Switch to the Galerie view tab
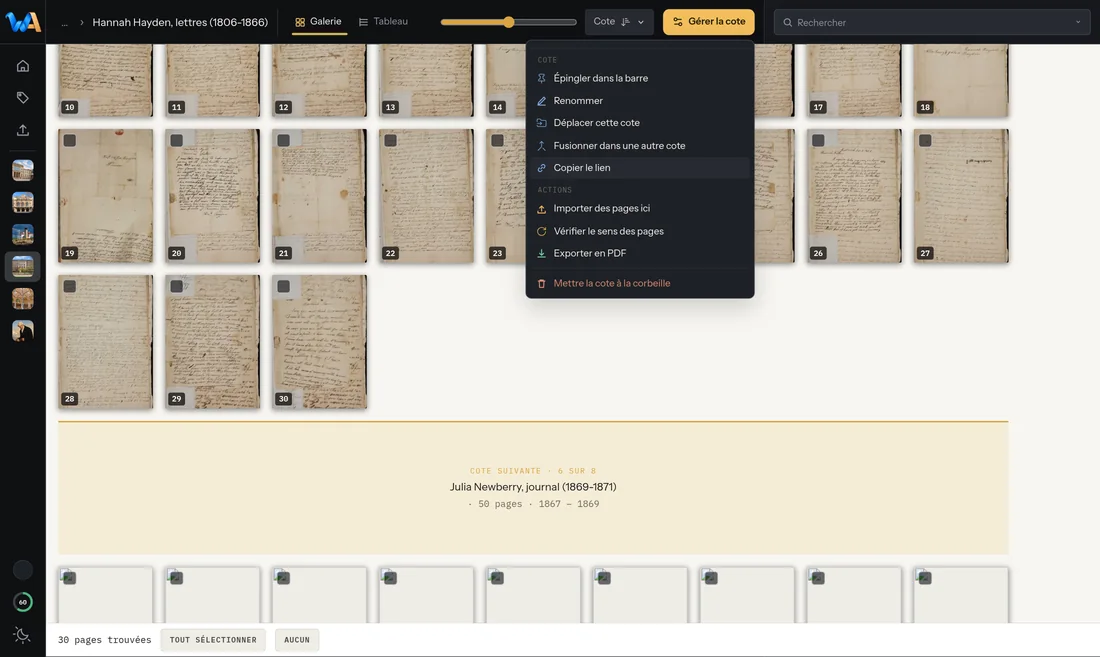The height and width of the screenshot is (657, 1100). coord(318,22)
